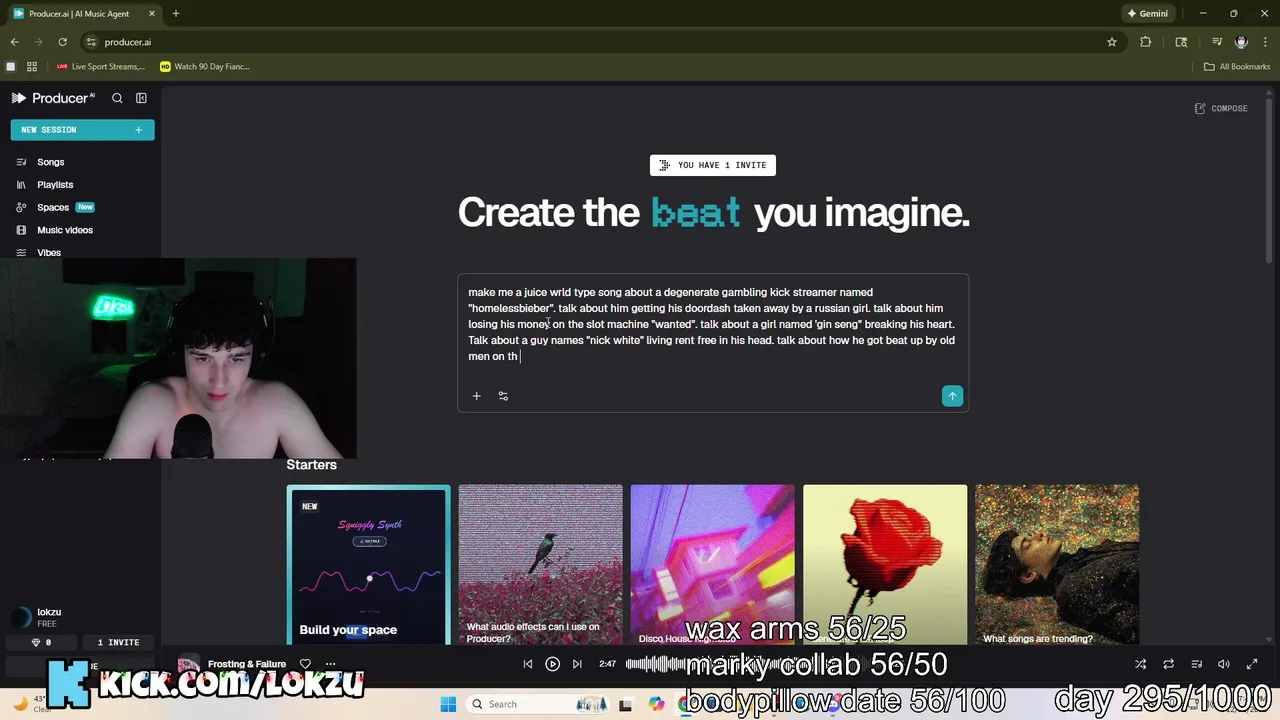
Task: Open Gemini in Chrome
Action: pyautogui.click(x=1147, y=14)
